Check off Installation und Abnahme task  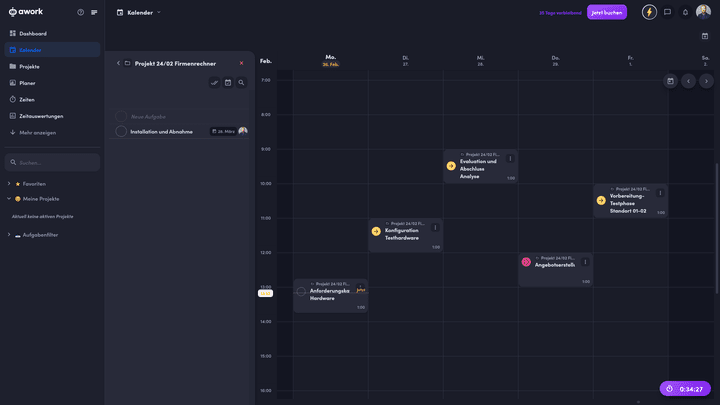(x=121, y=131)
